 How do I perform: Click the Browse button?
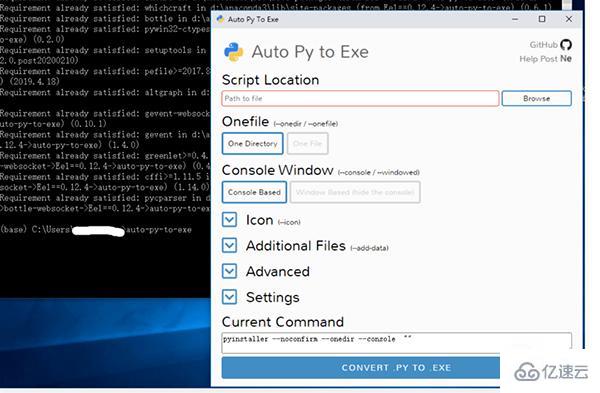(x=536, y=98)
